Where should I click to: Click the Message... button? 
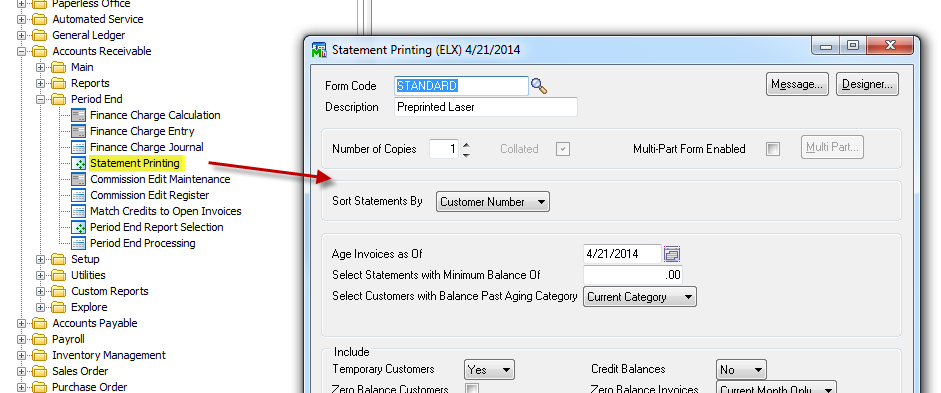click(x=797, y=84)
